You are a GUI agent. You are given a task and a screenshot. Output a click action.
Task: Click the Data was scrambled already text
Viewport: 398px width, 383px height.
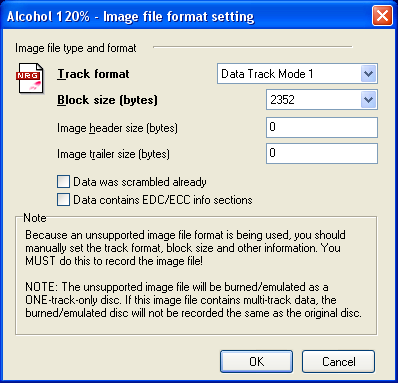(x=140, y=182)
